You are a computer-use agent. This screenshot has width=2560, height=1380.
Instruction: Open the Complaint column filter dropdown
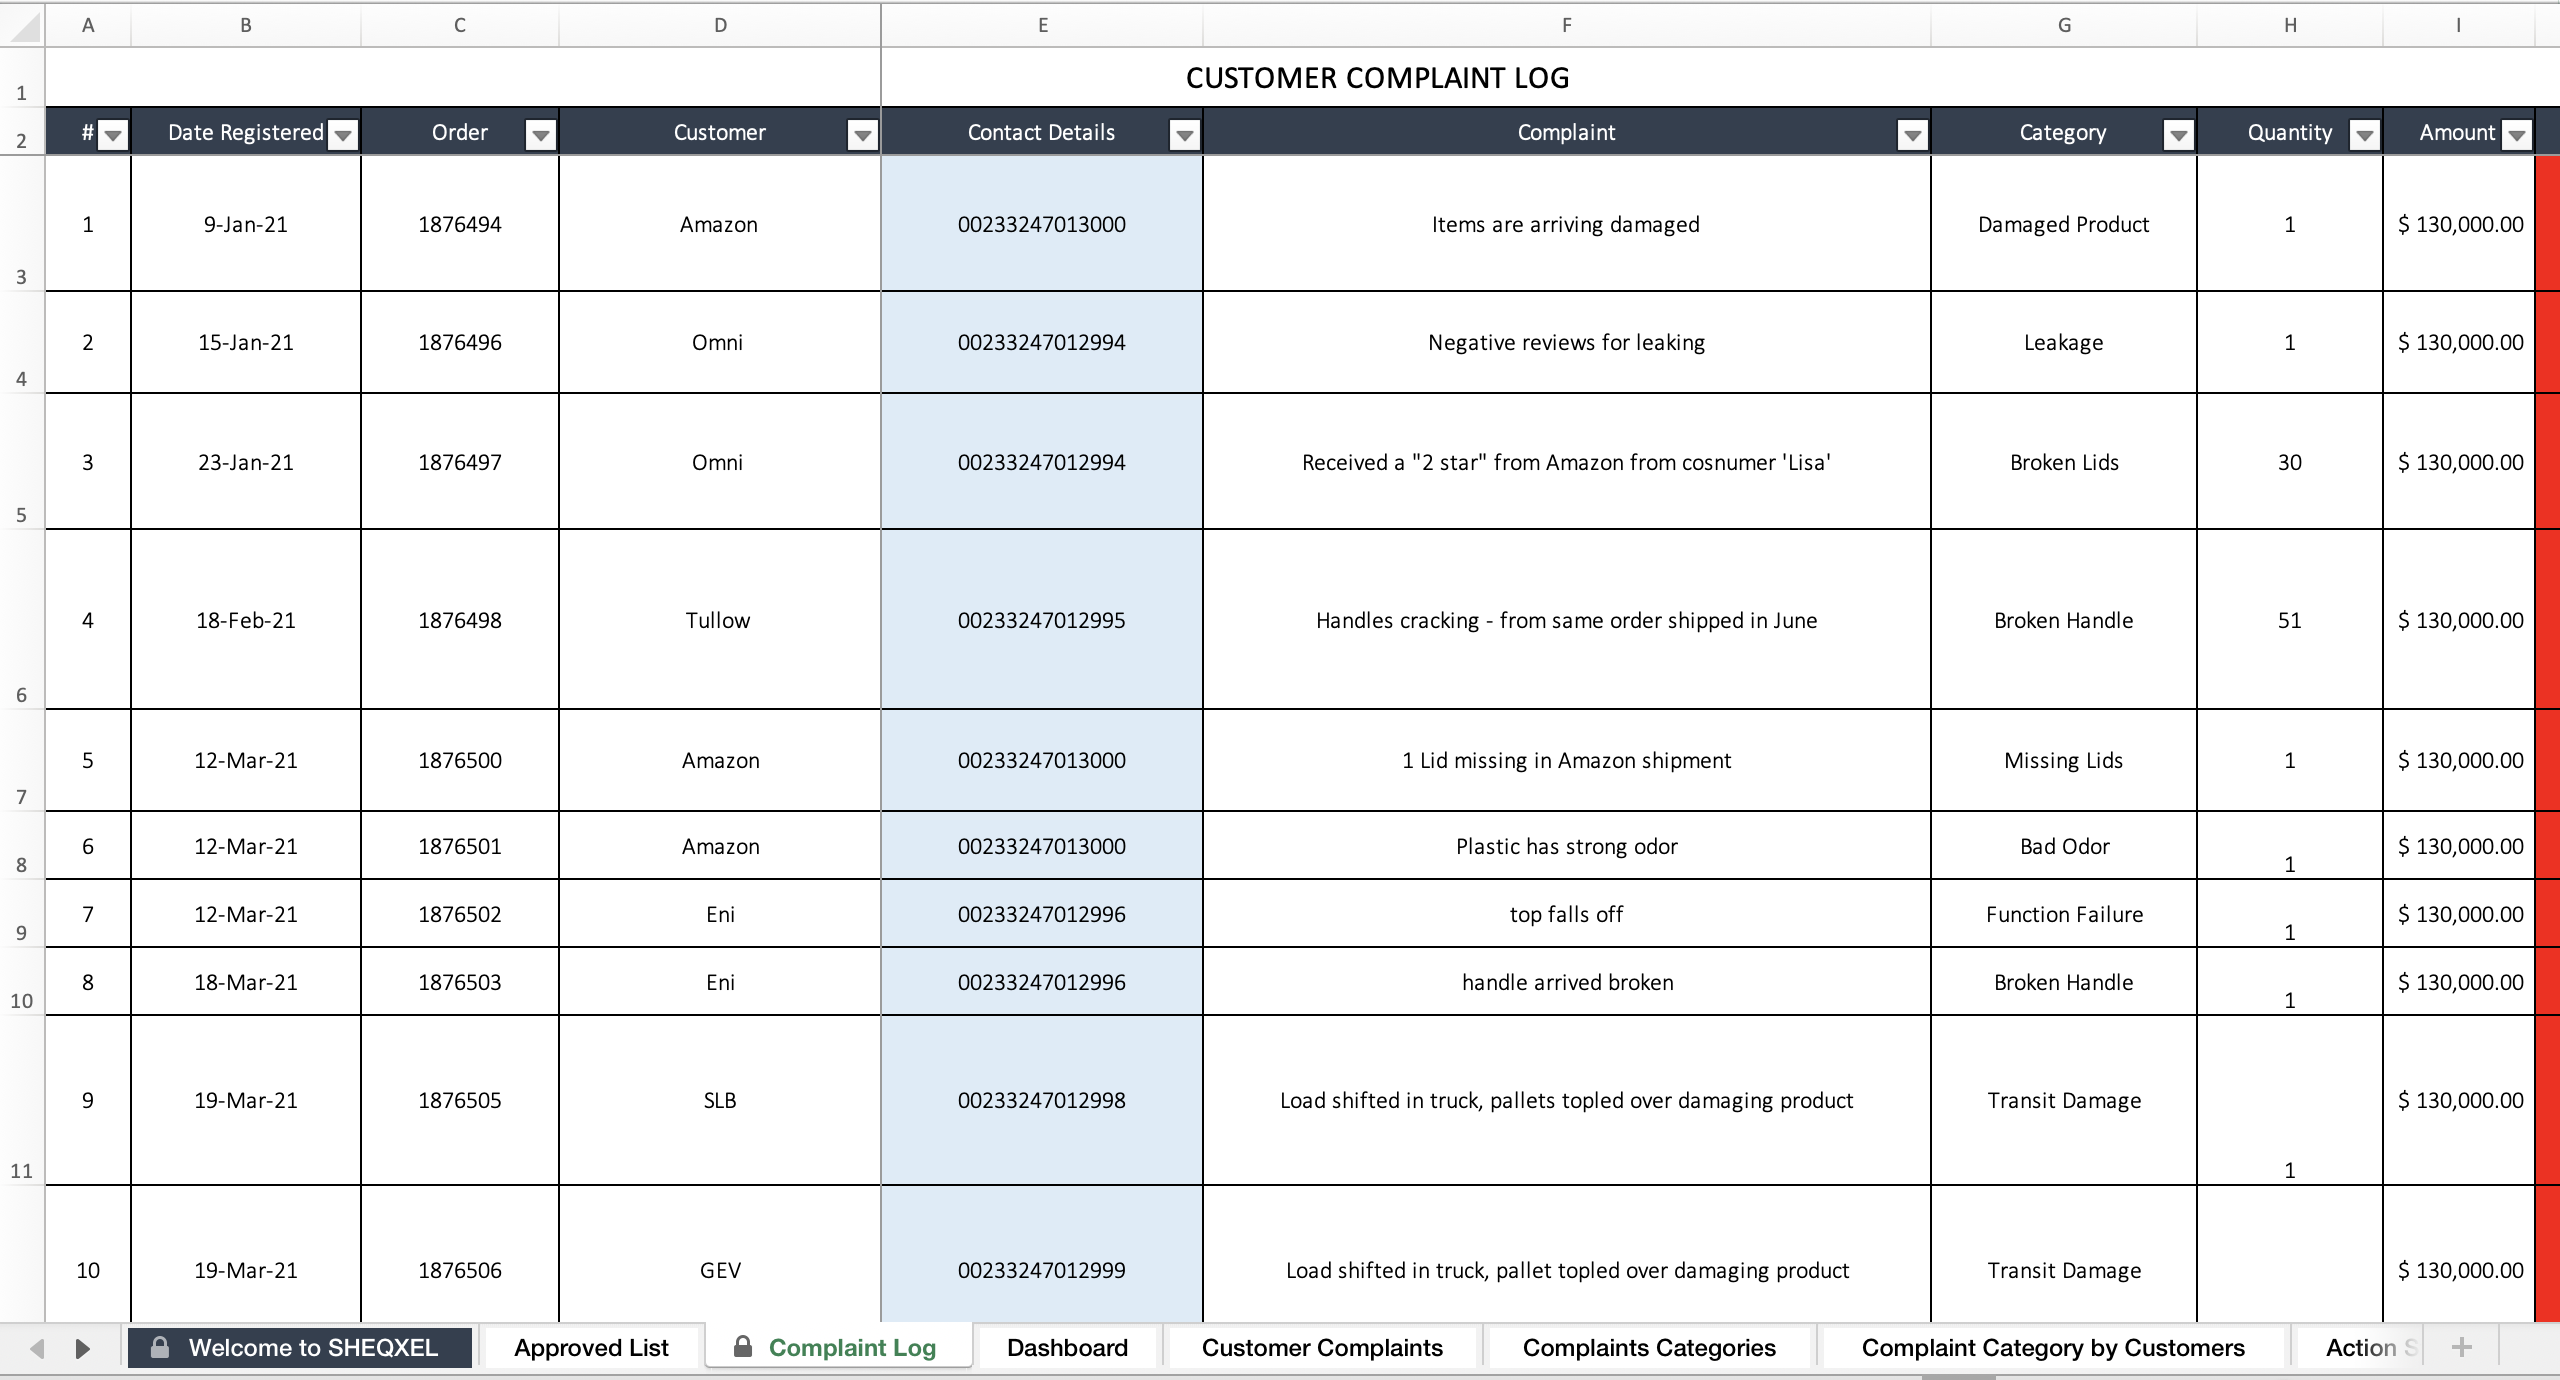1912,135
